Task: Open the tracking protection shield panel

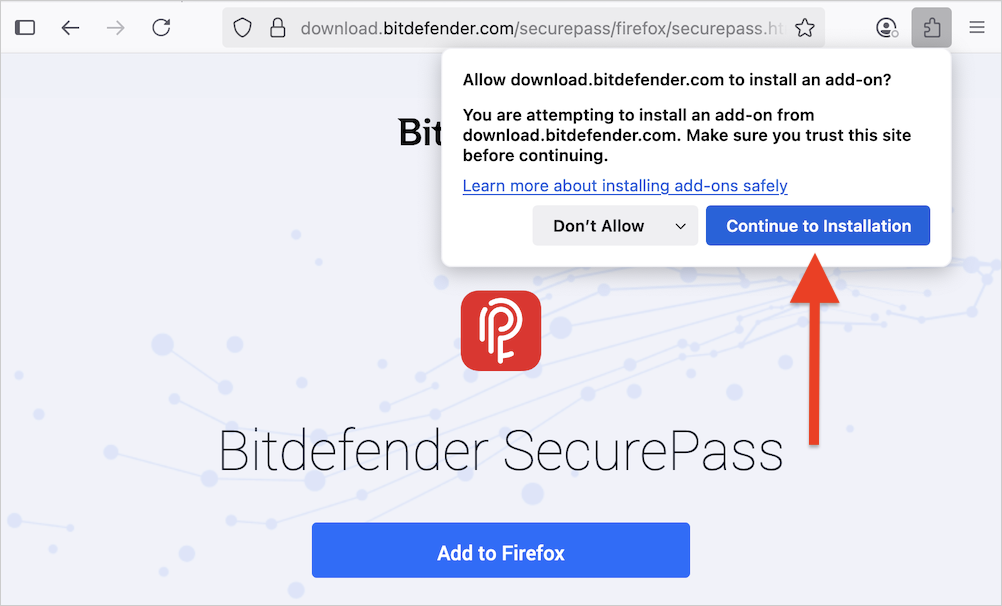Action: click(x=242, y=28)
